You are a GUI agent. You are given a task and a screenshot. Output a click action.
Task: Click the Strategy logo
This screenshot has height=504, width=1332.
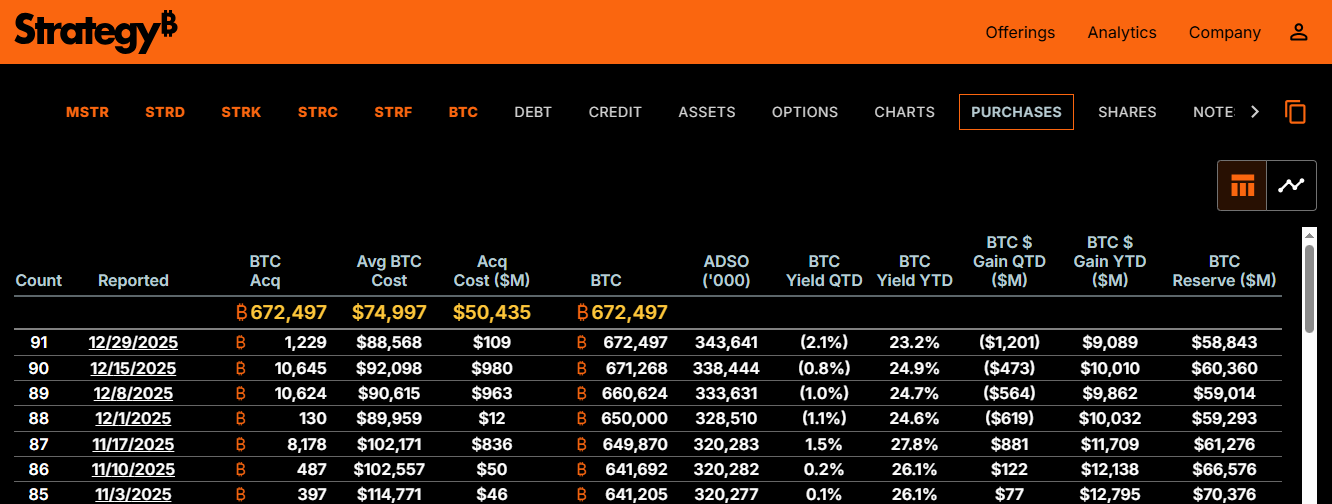pos(96,32)
